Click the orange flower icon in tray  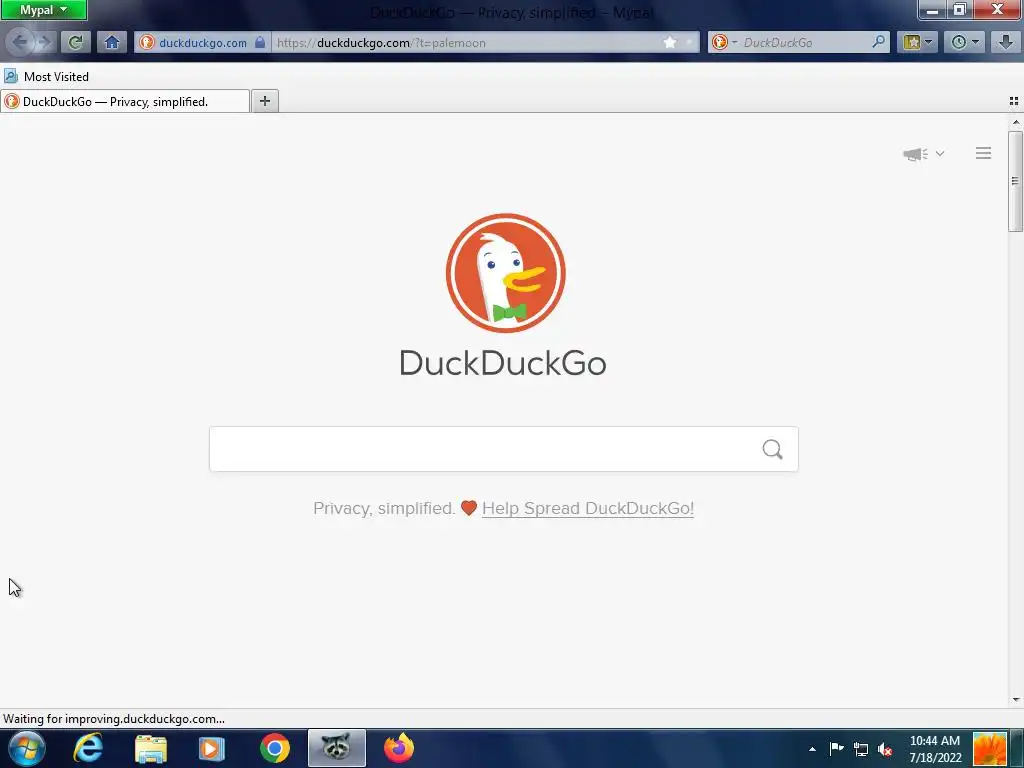pos(990,749)
